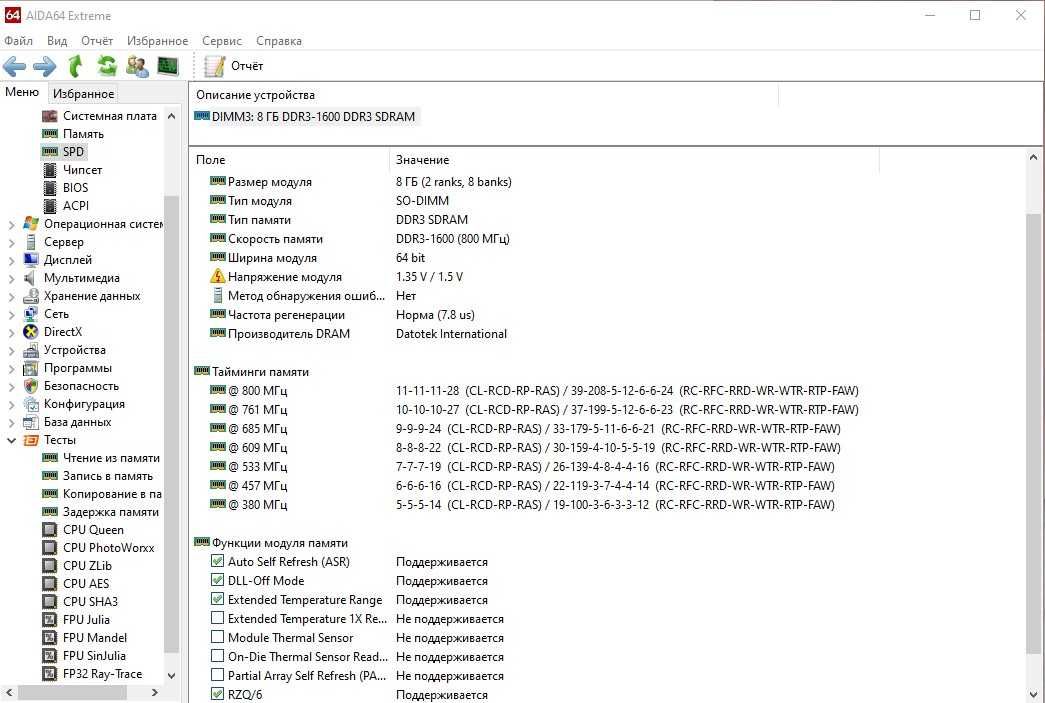
Task: Toggle the Extended Temperature Range checkbox
Action: point(217,599)
